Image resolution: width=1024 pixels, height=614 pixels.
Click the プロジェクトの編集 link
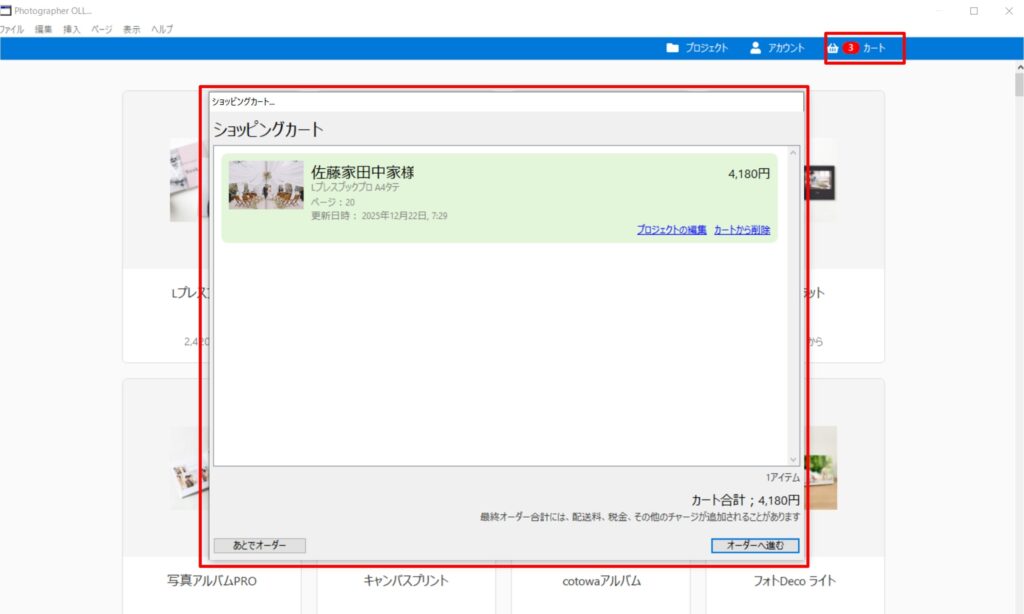(671, 230)
